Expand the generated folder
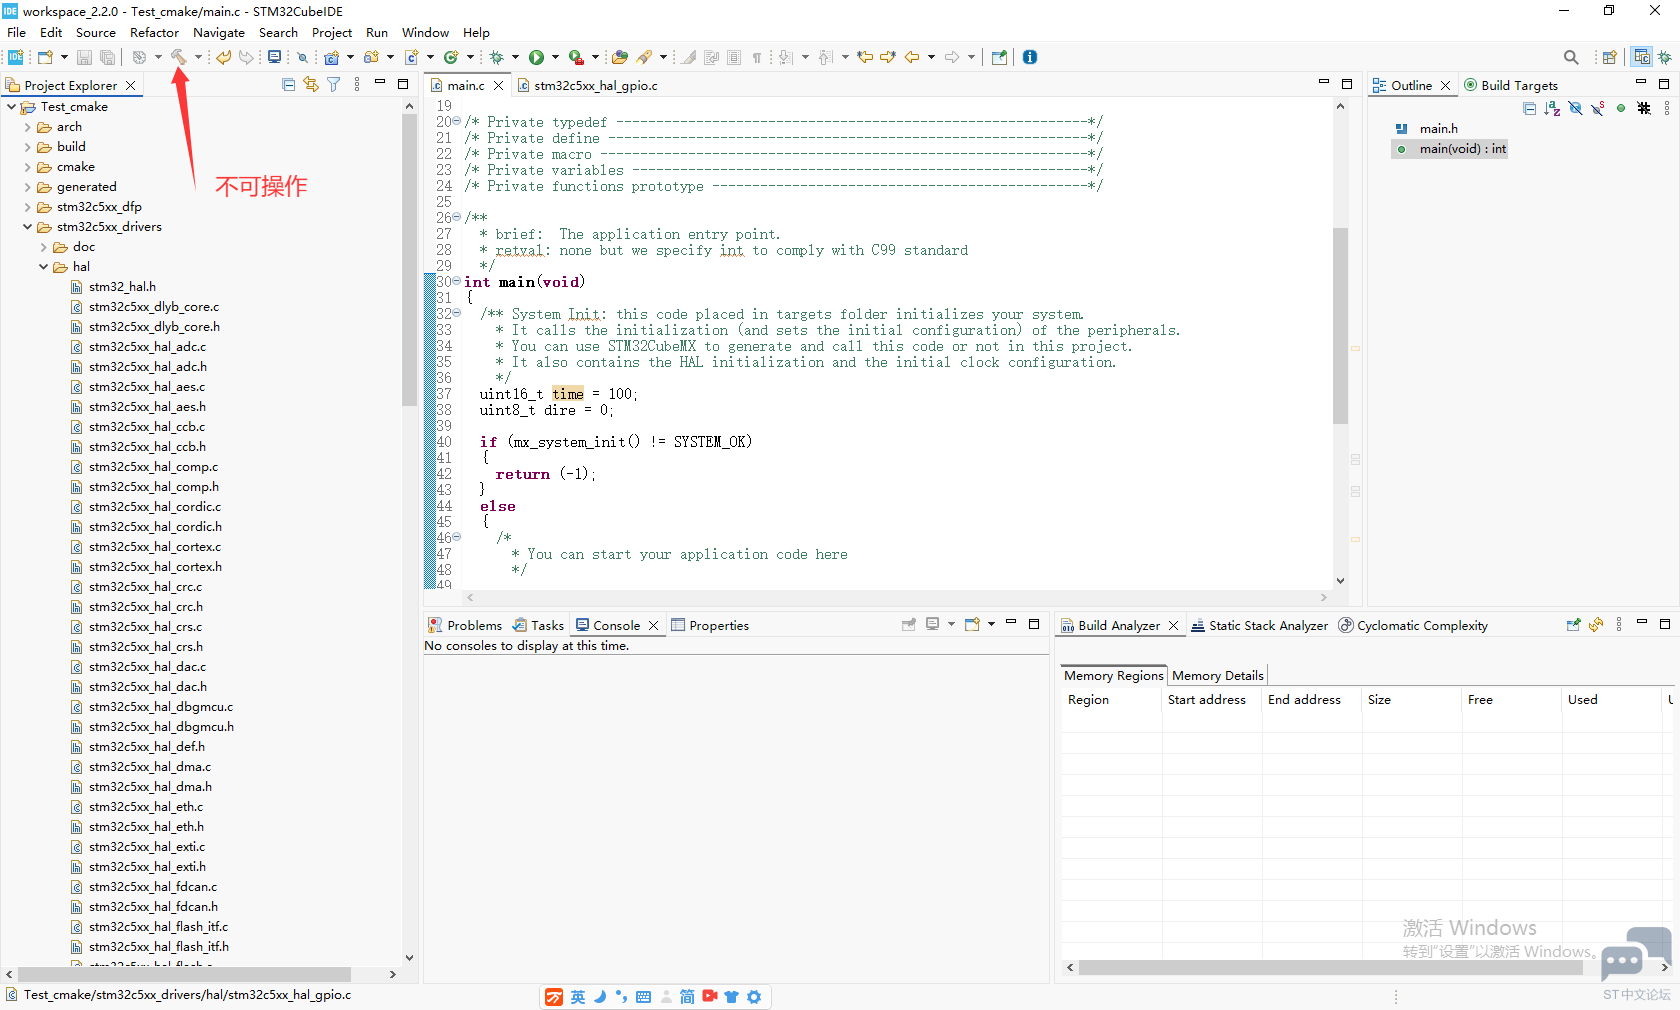Screen dimensions: 1680x1010 pos(28,187)
